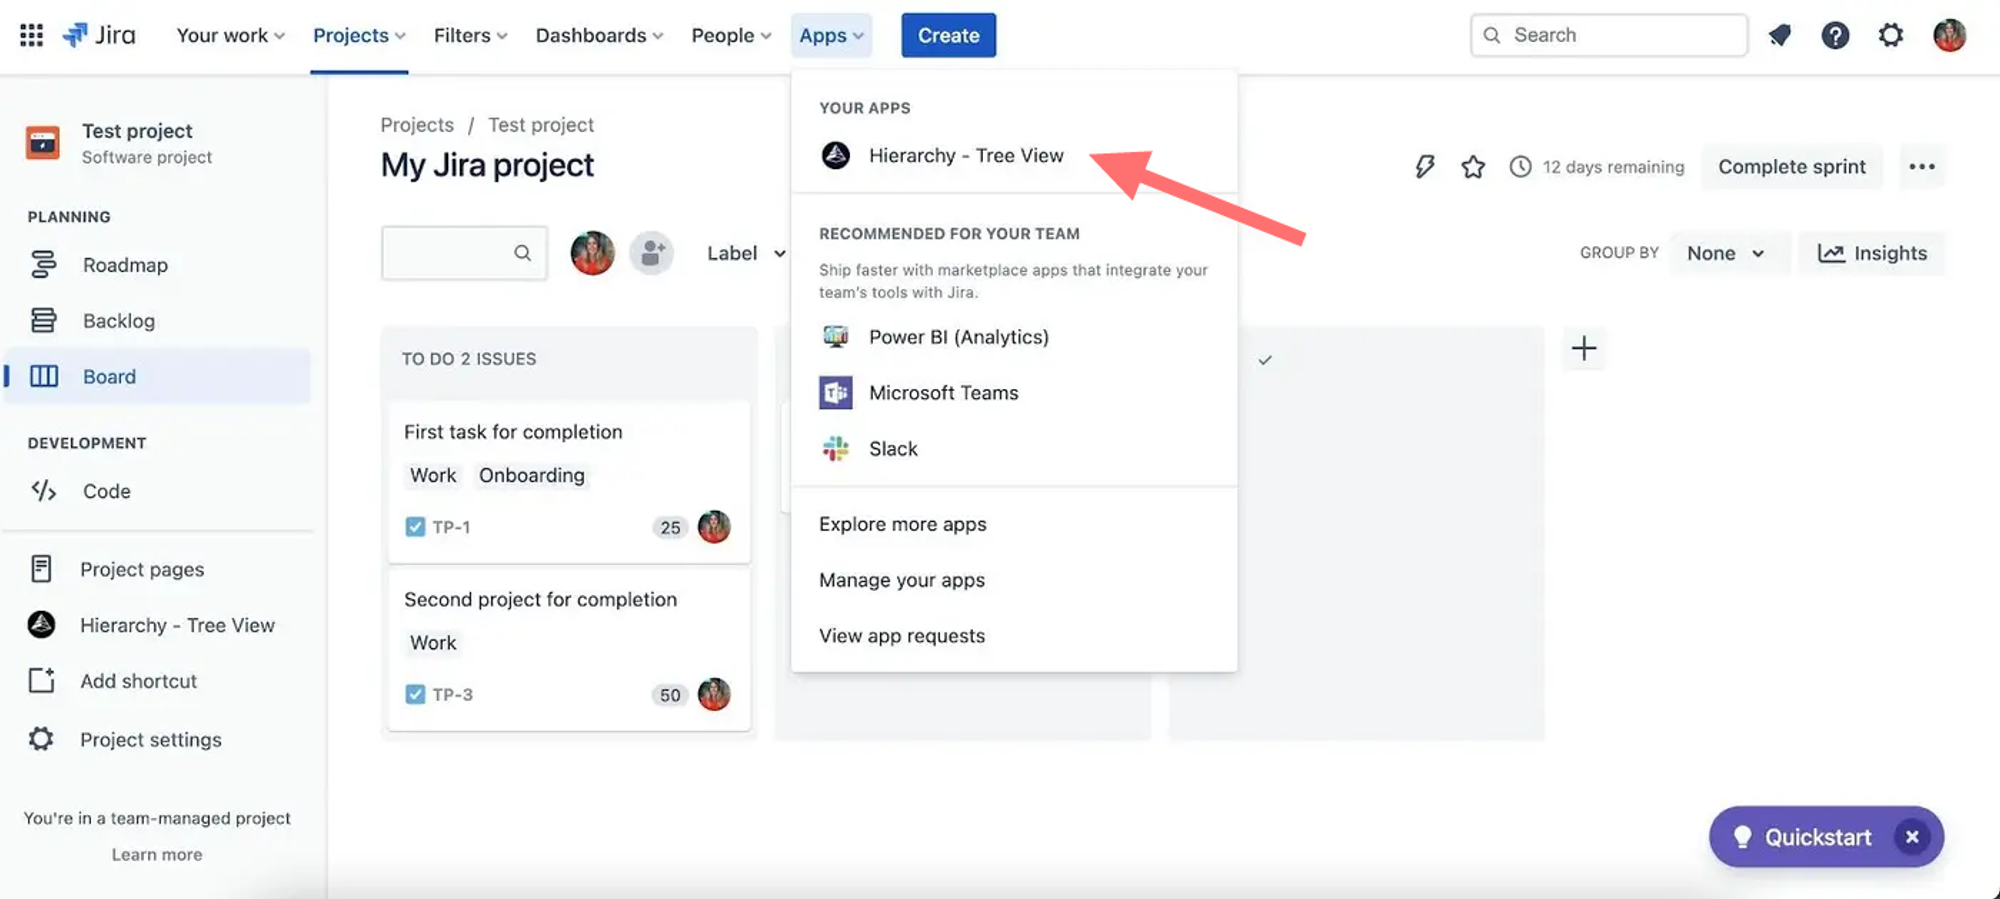Viewport: 2000px width, 899px height.
Task: Click the 50 estimate badge on TP-3
Action: click(x=670, y=695)
